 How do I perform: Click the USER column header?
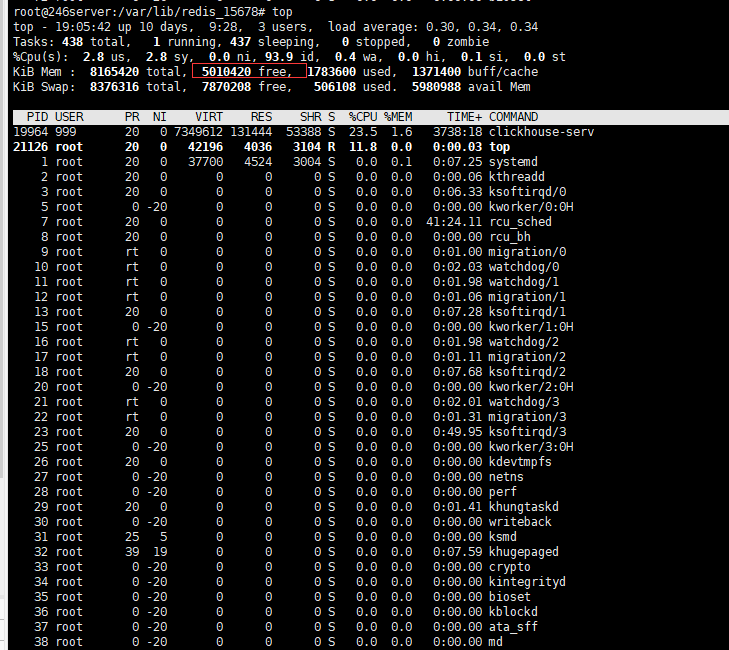(x=69, y=117)
